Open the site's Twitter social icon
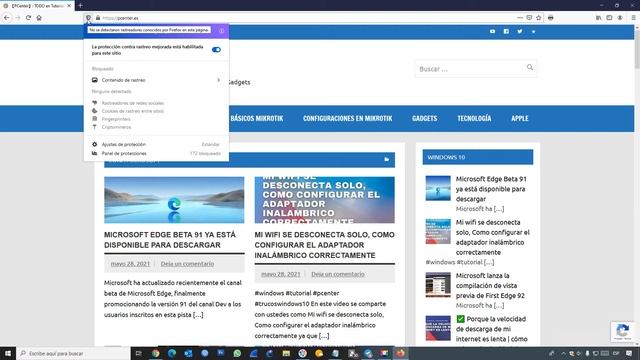 pyautogui.click(x=520, y=31)
